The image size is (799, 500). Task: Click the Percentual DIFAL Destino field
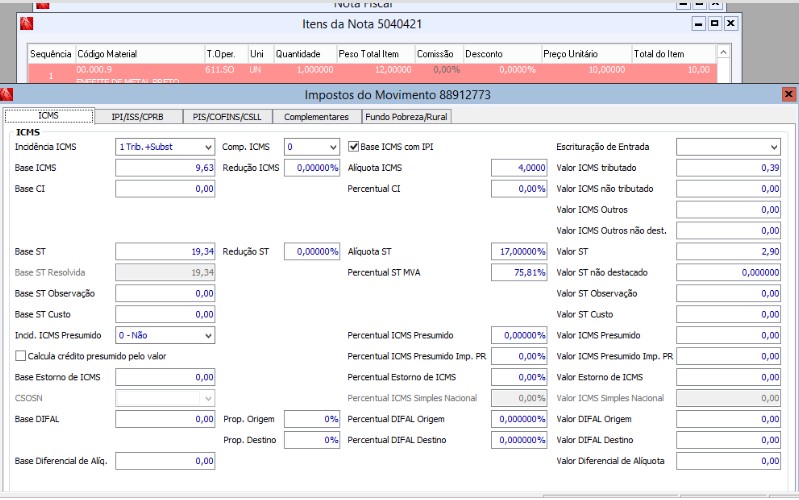[519, 440]
